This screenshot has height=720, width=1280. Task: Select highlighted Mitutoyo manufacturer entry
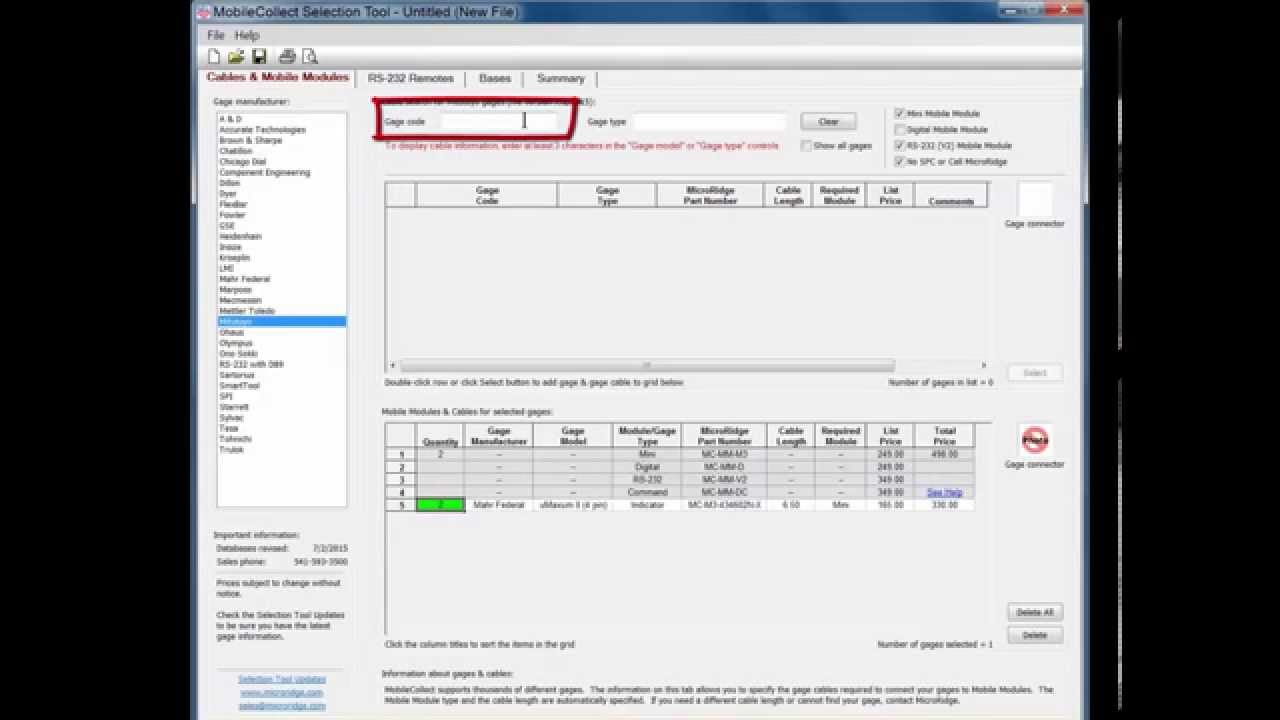click(281, 322)
